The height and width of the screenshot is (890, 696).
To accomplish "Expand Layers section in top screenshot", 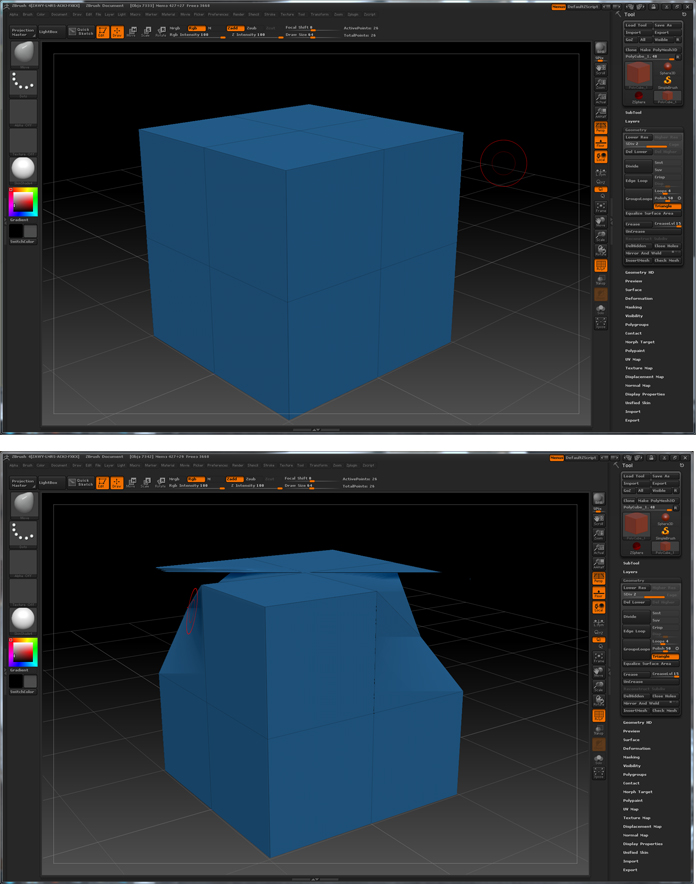I will [x=632, y=121].
